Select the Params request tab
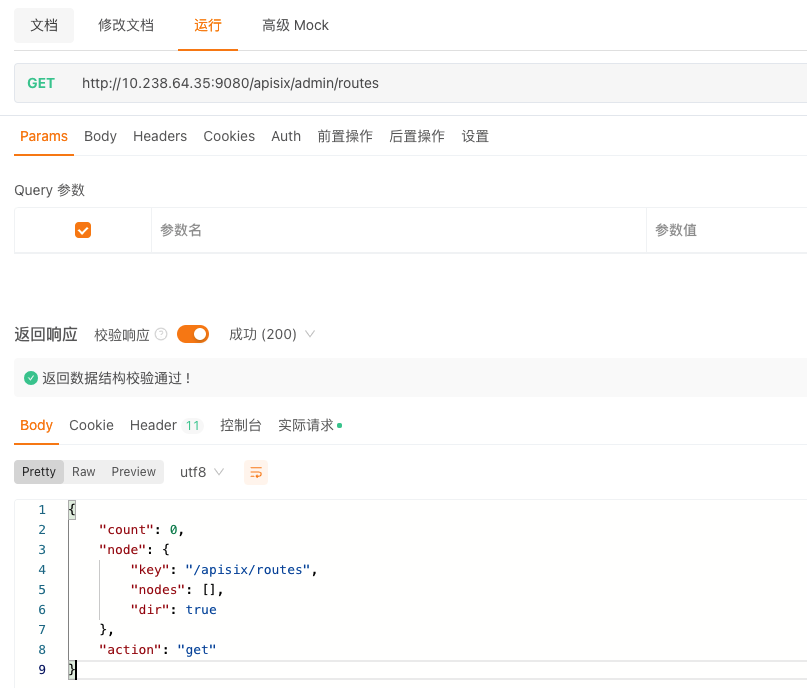 pos(44,136)
